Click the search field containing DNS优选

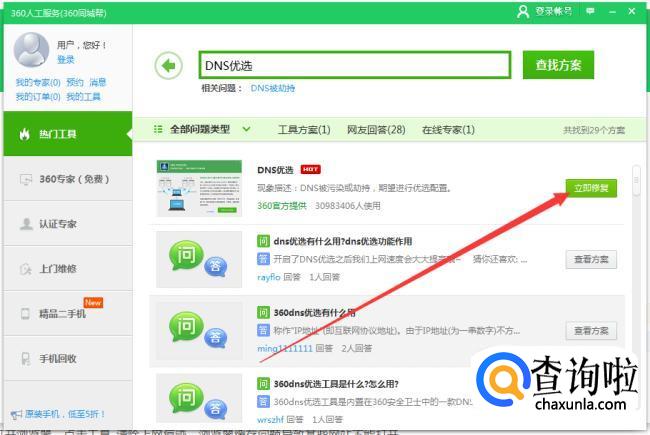click(x=355, y=65)
